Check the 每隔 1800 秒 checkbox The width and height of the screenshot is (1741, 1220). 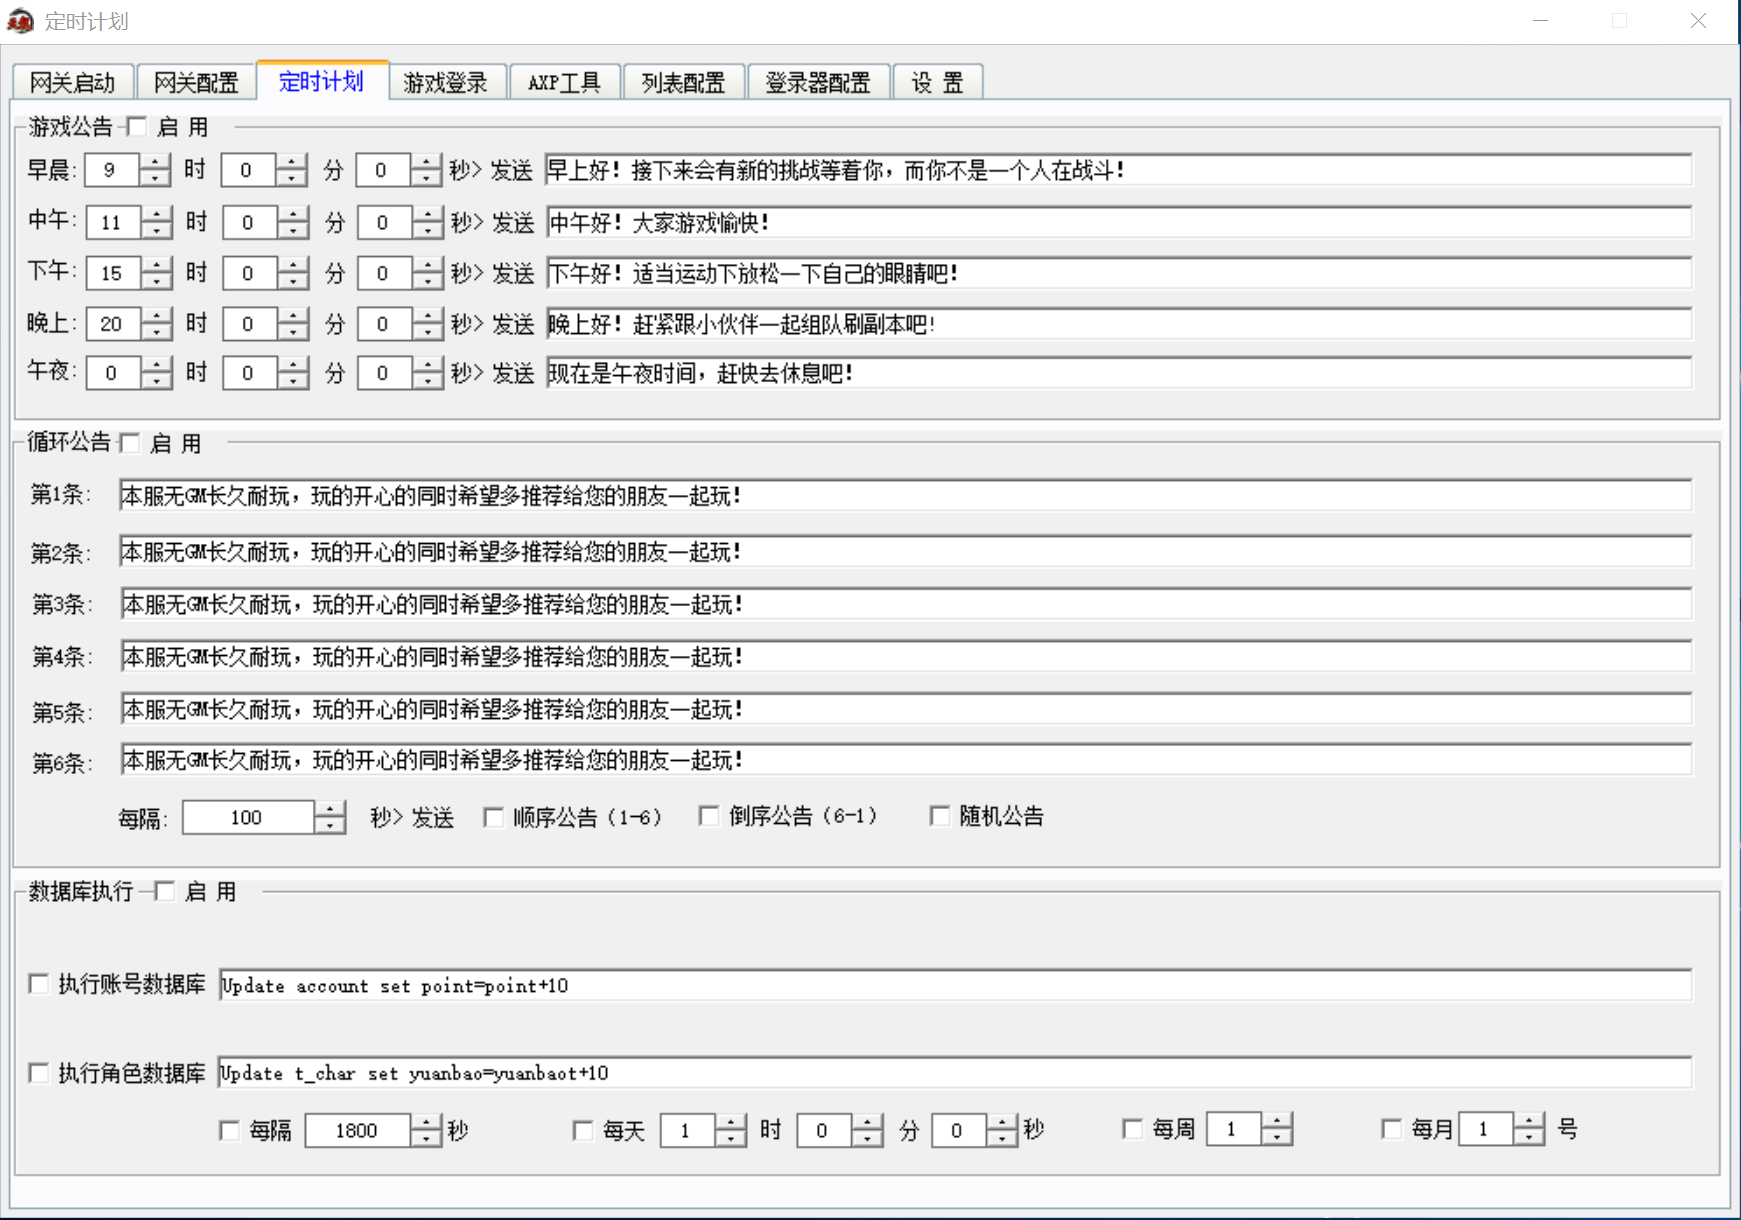tap(229, 1131)
